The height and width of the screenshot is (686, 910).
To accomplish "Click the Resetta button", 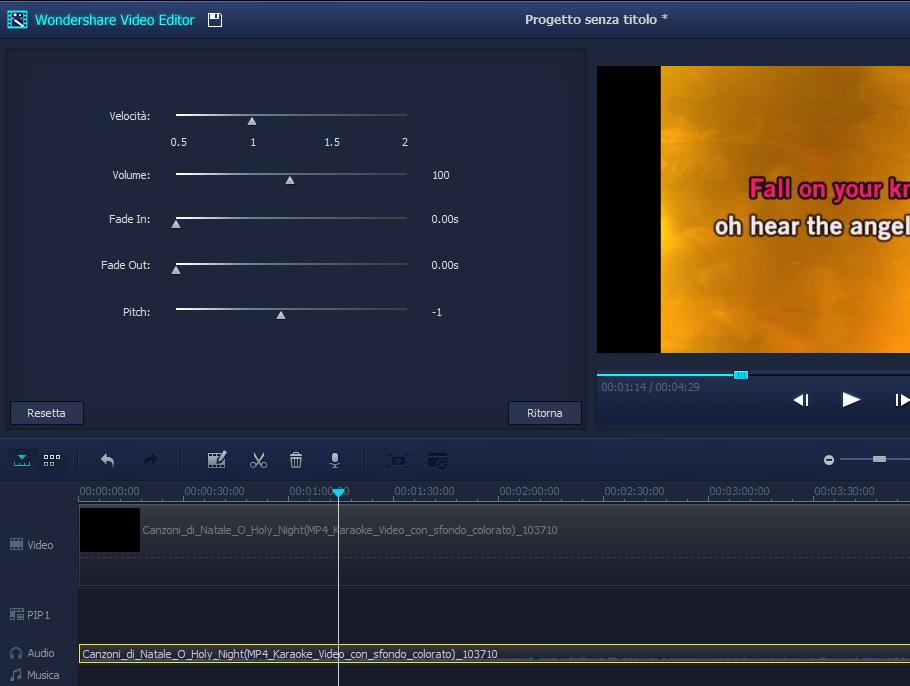I will pos(46,413).
